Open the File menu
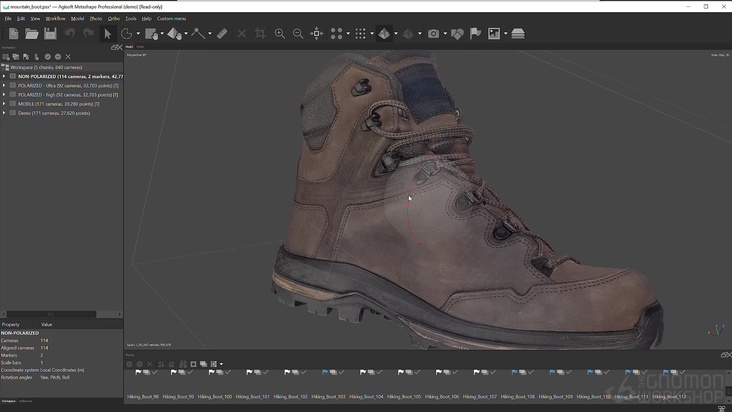The height and width of the screenshot is (412, 732). (x=8, y=19)
